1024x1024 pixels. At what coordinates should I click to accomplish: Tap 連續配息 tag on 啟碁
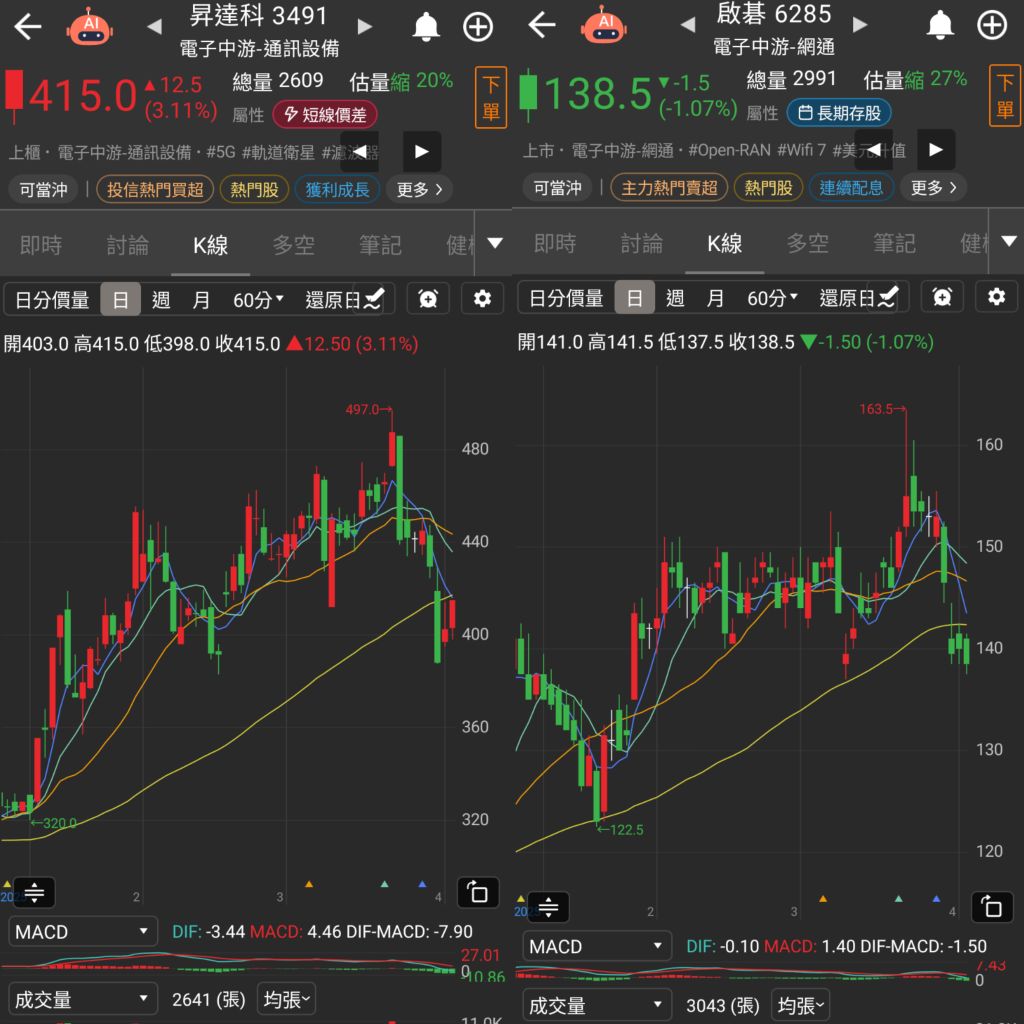[x=851, y=187]
